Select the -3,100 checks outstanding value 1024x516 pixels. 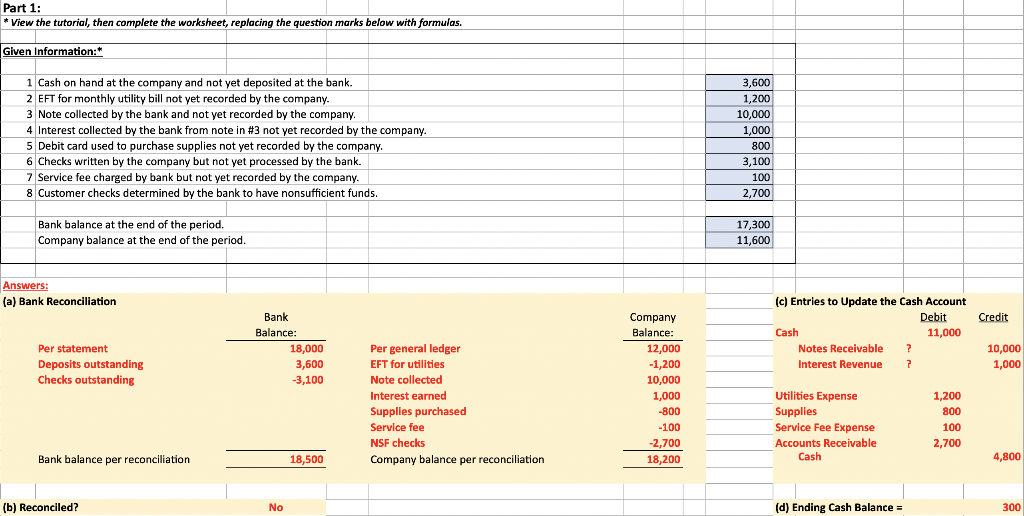coord(308,379)
